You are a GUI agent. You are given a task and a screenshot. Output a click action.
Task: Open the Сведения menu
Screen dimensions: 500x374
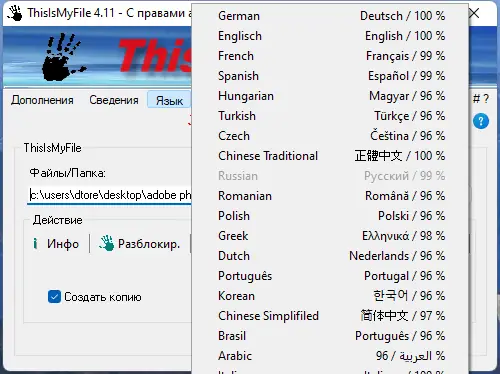(114, 100)
